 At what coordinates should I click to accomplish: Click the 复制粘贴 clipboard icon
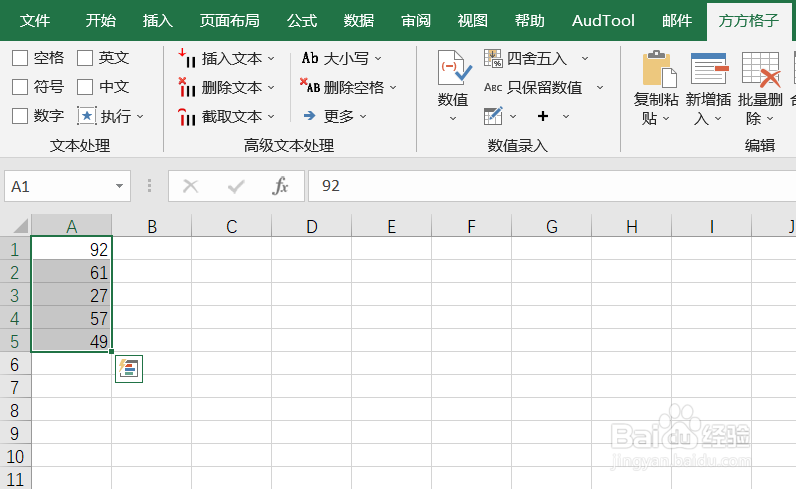(659, 69)
